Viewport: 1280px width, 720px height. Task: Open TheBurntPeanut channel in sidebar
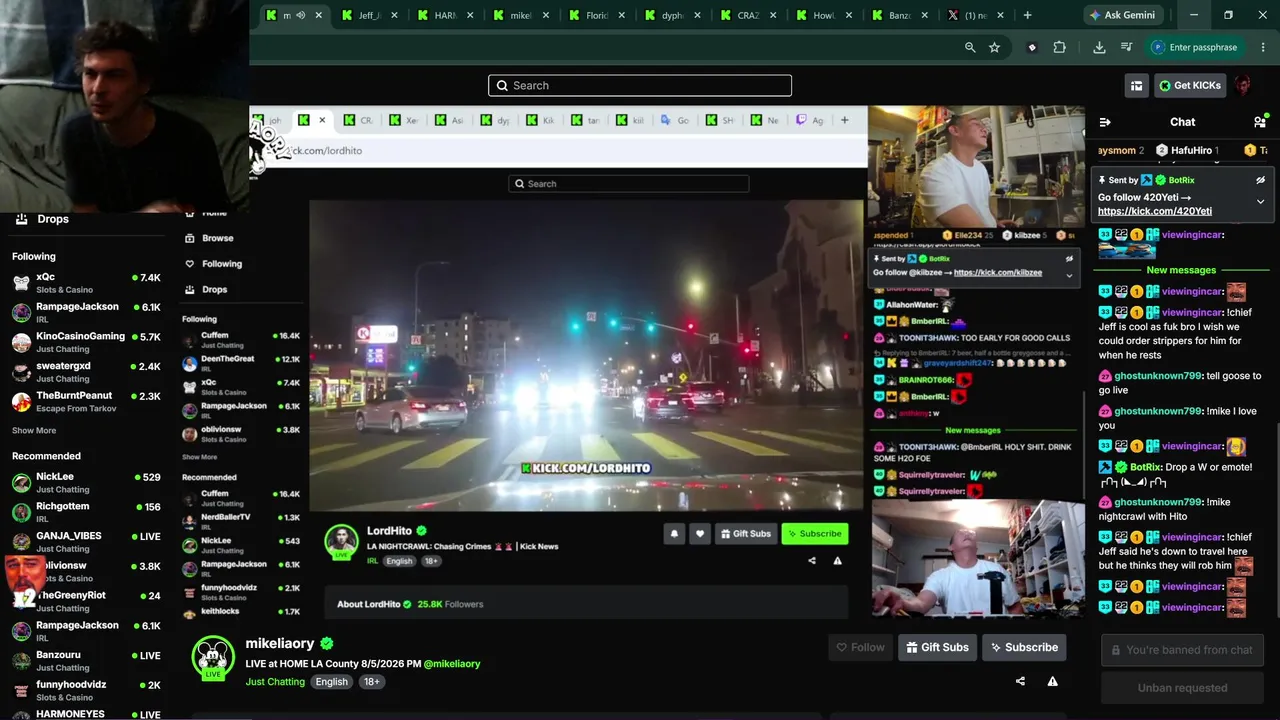pyautogui.click(x=86, y=401)
